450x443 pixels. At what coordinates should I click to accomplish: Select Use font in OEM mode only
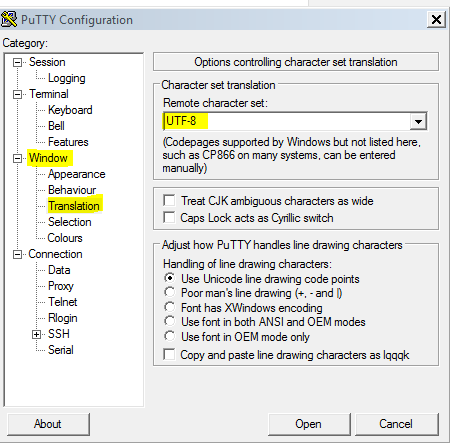(170, 336)
